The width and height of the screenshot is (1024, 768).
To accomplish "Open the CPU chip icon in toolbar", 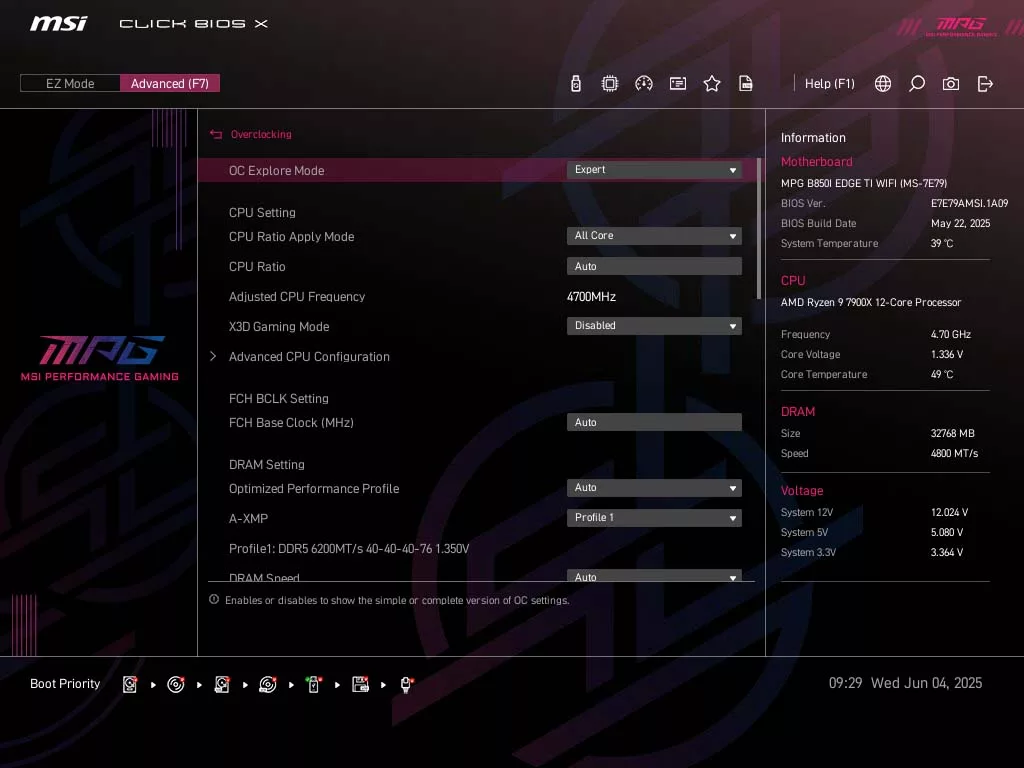I will pyautogui.click(x=609, y=84).
